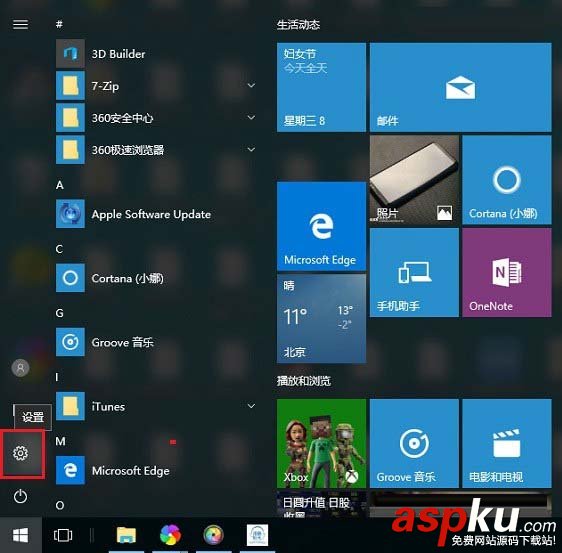Viewport: 562px width, 553px height.
Task: Click the A letter index header
Action: point(59,185)
